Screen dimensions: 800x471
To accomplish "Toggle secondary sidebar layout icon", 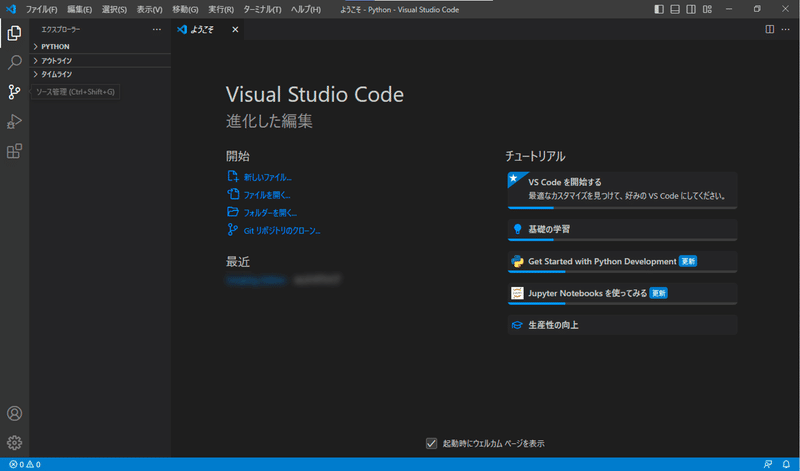I will click(691, 9).
